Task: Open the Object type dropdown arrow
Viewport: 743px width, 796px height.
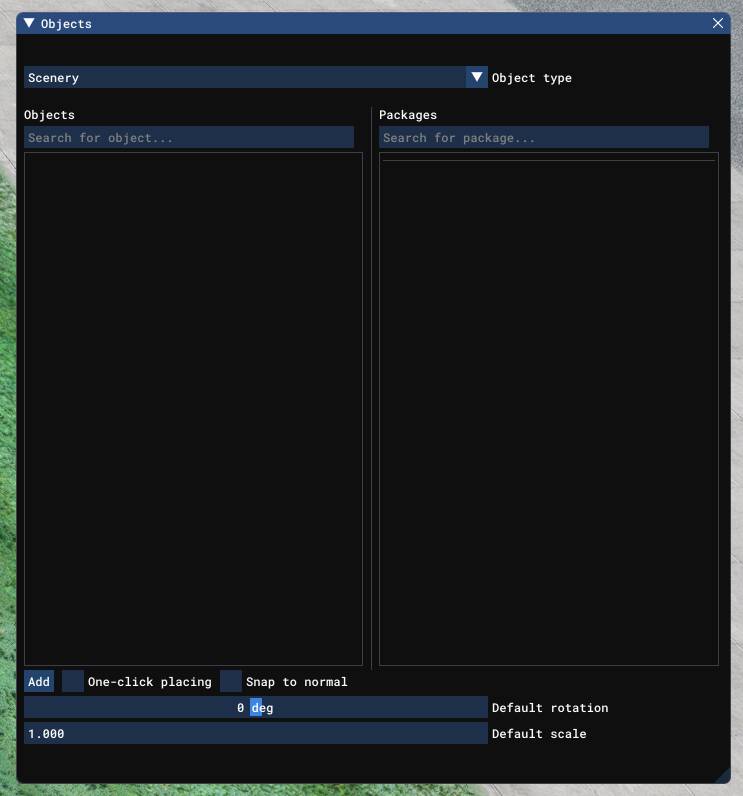Action: point(477,77)
